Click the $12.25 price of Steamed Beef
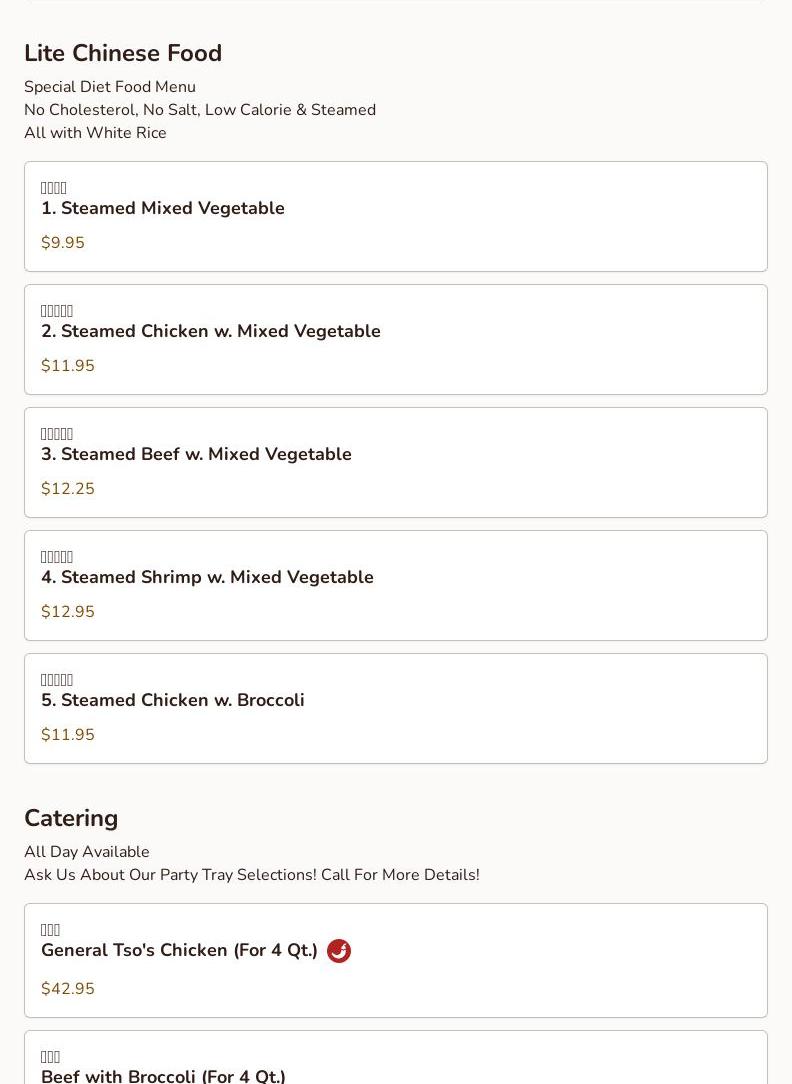This screenshot has height=1084, width=792. click(68, 489)
